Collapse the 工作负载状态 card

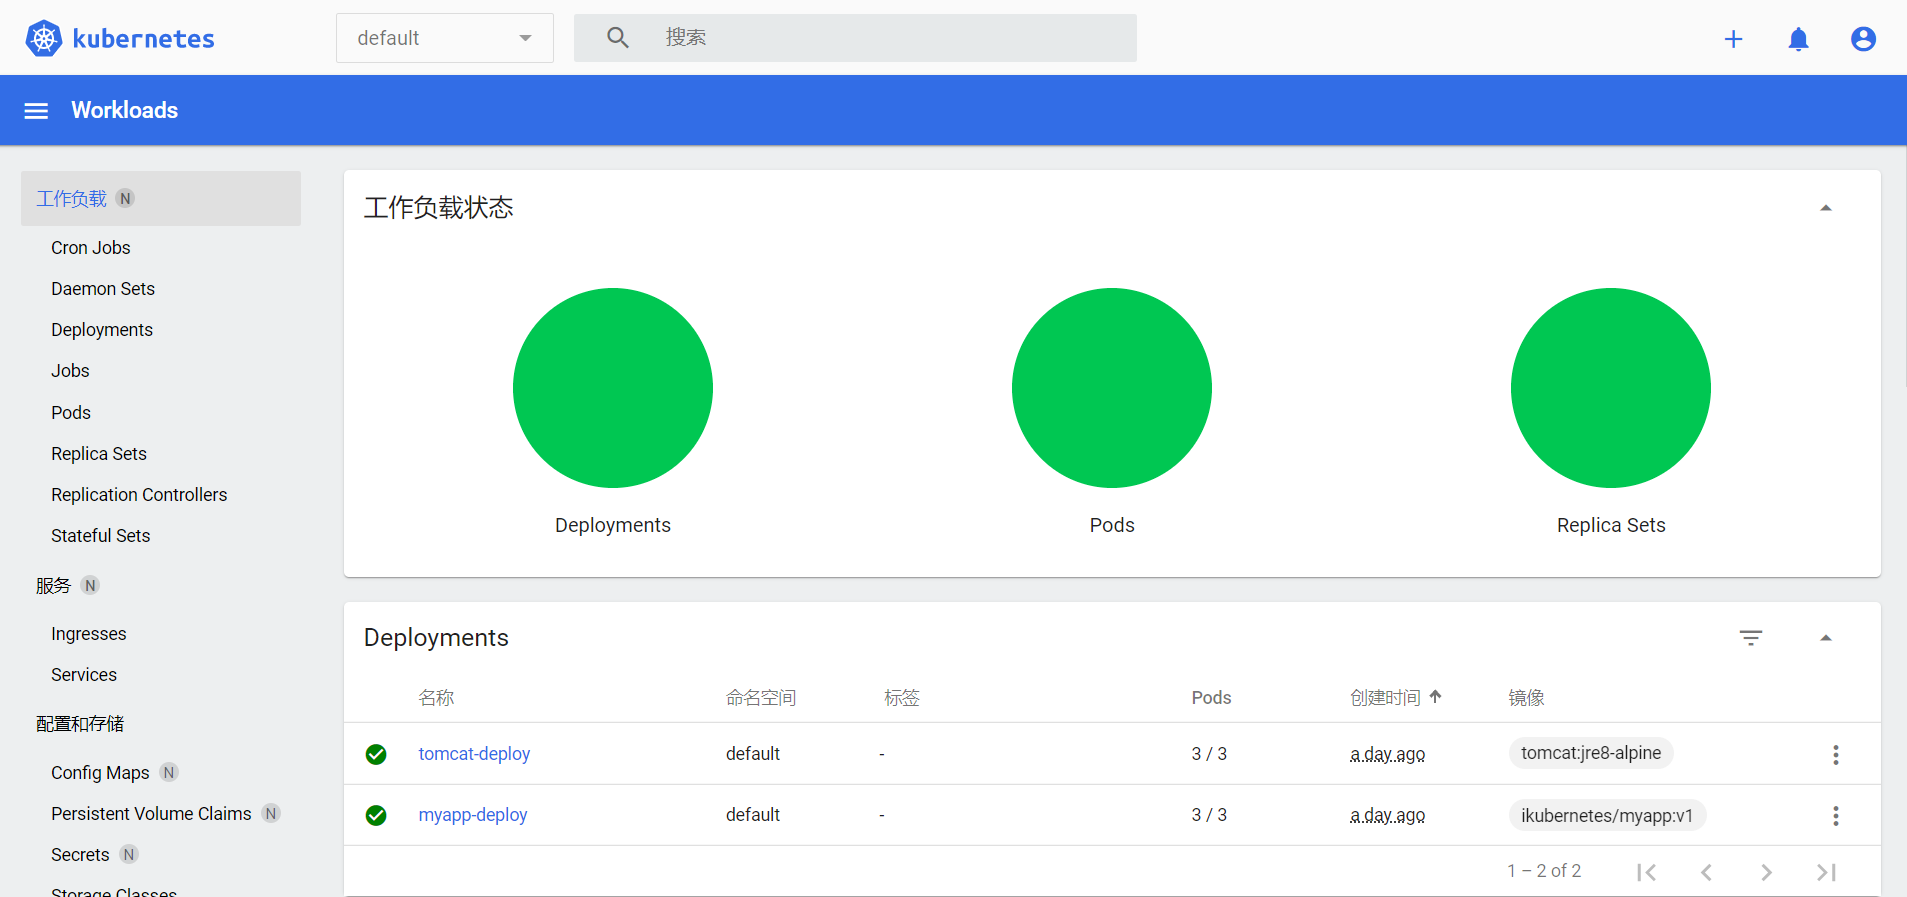coord(1826,208)
